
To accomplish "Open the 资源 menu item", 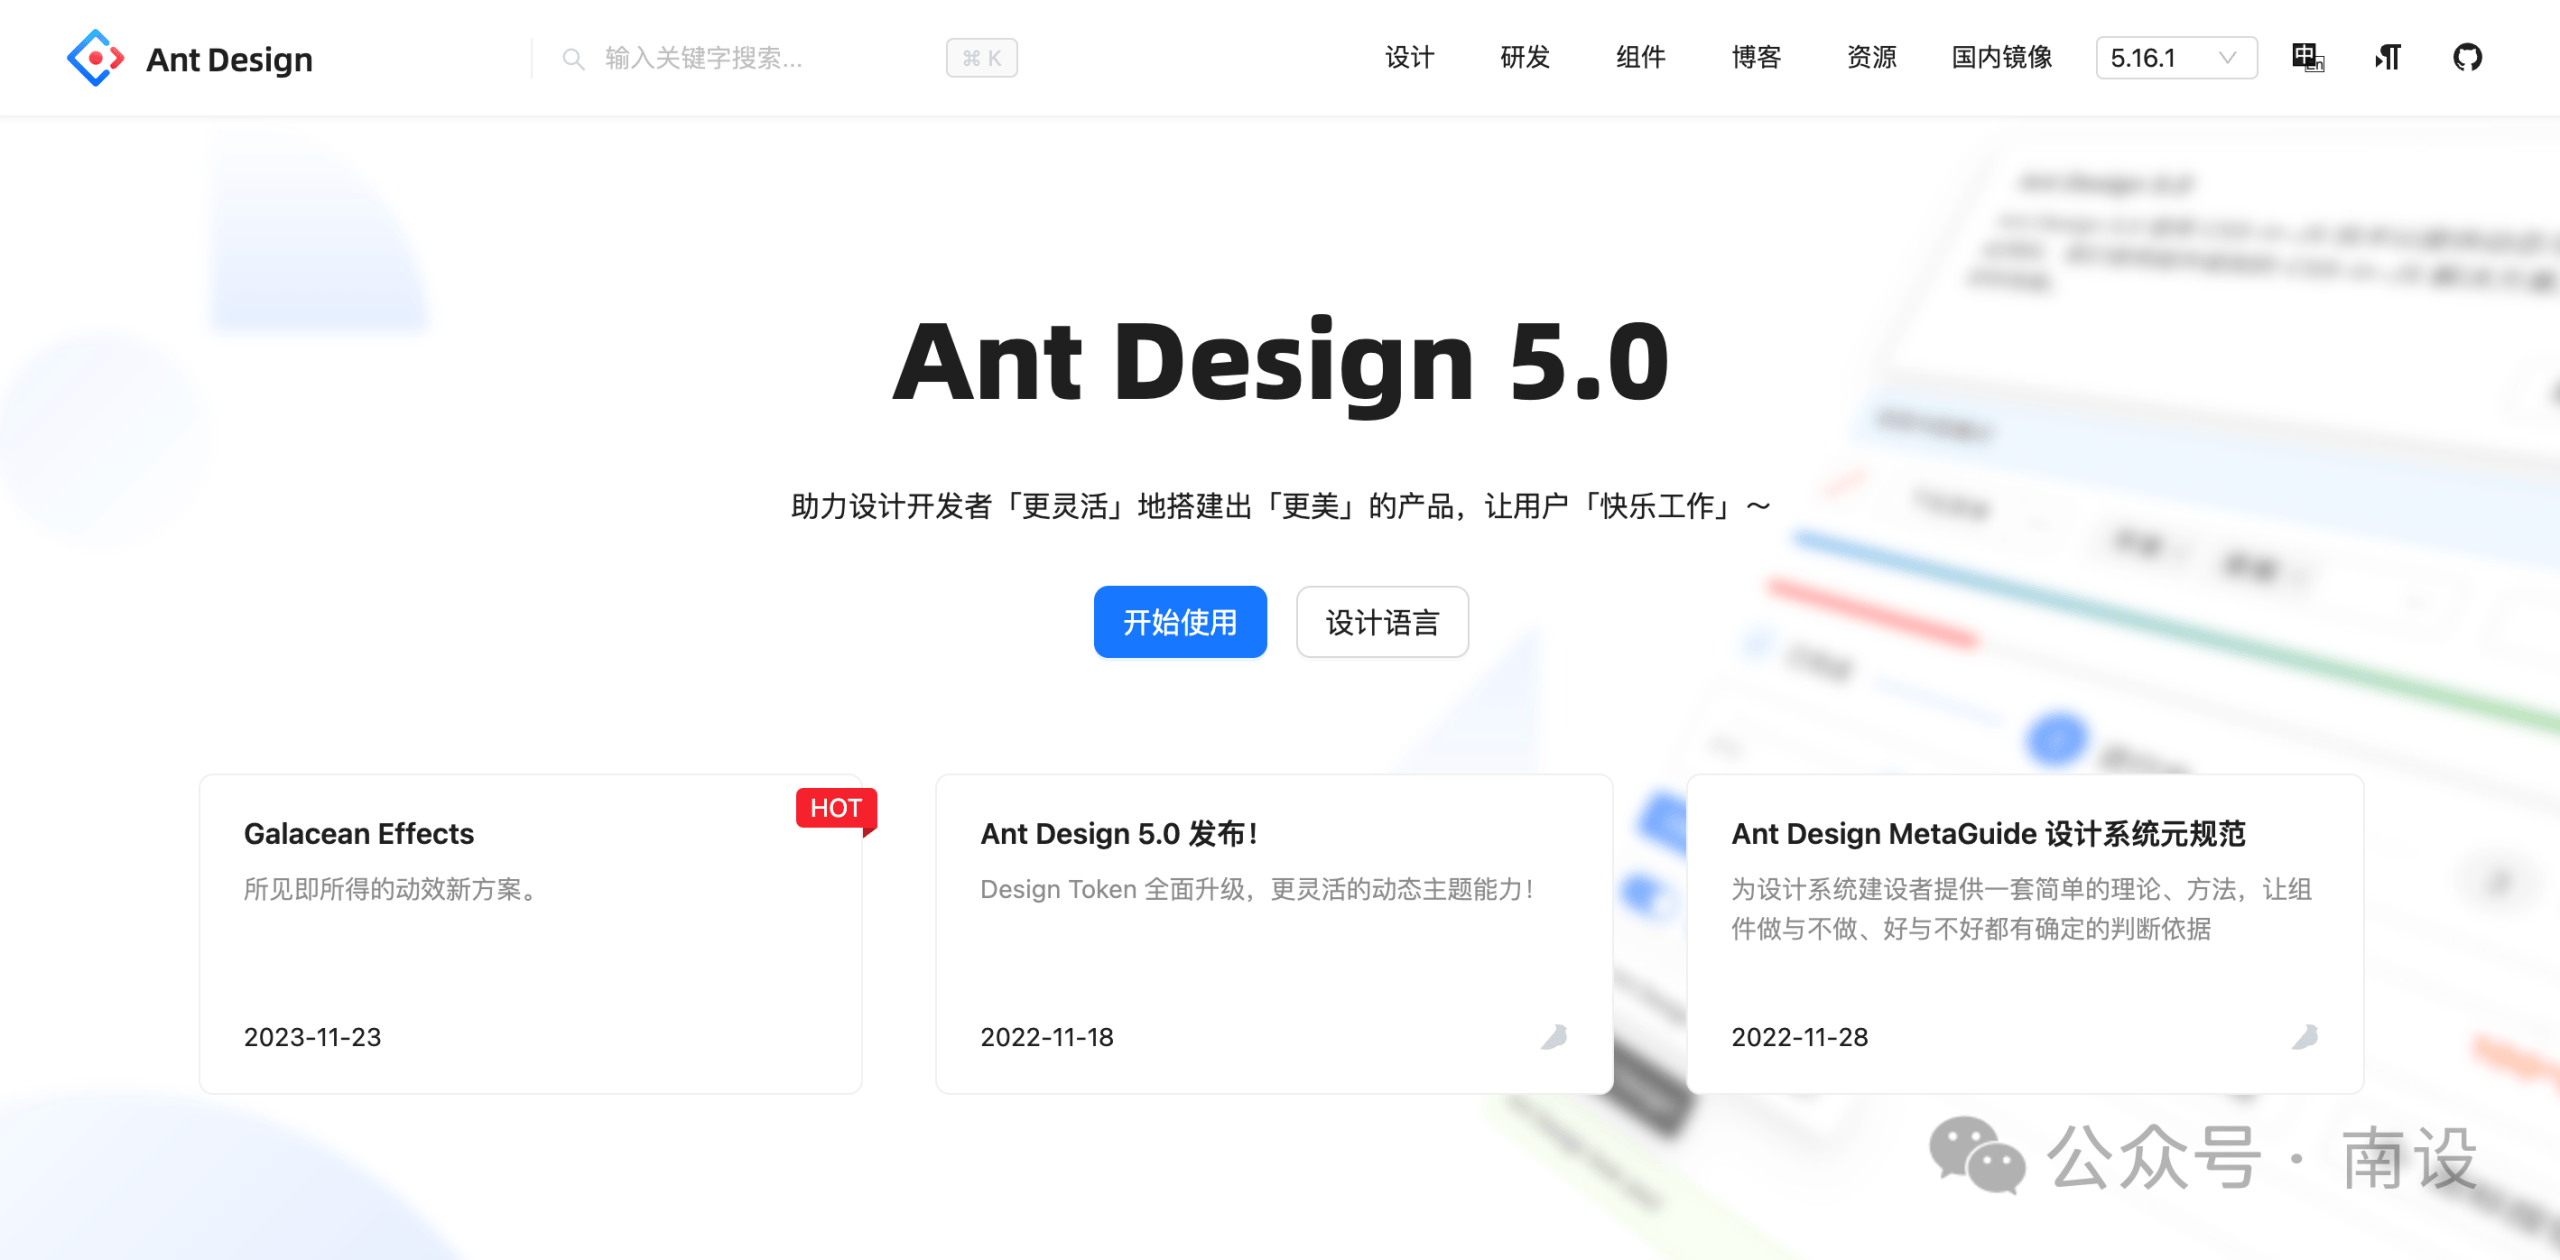I will click(1872, 58).
